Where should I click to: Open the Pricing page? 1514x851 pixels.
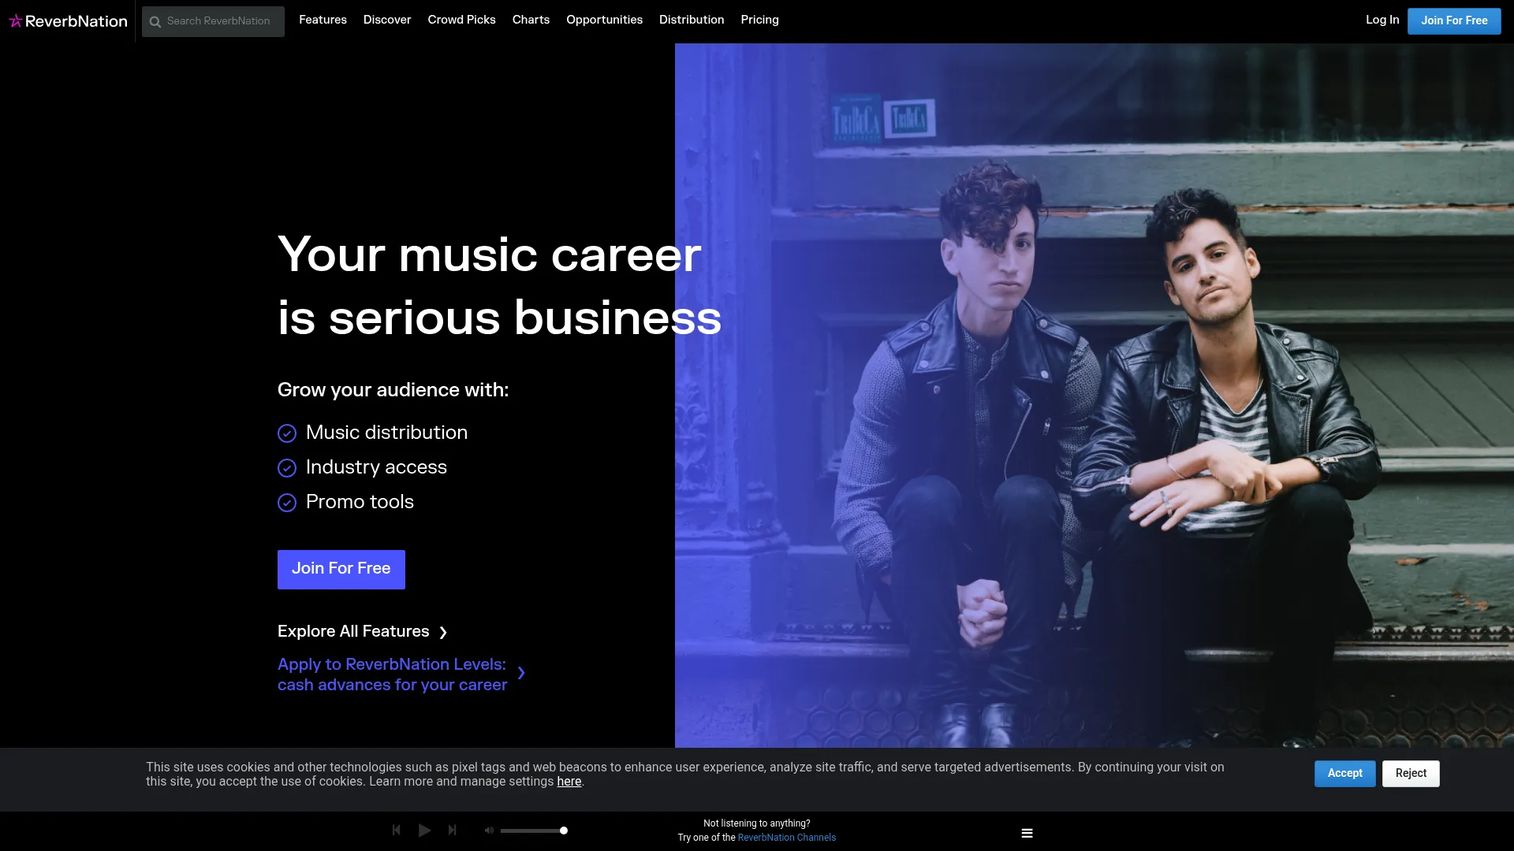760,20
